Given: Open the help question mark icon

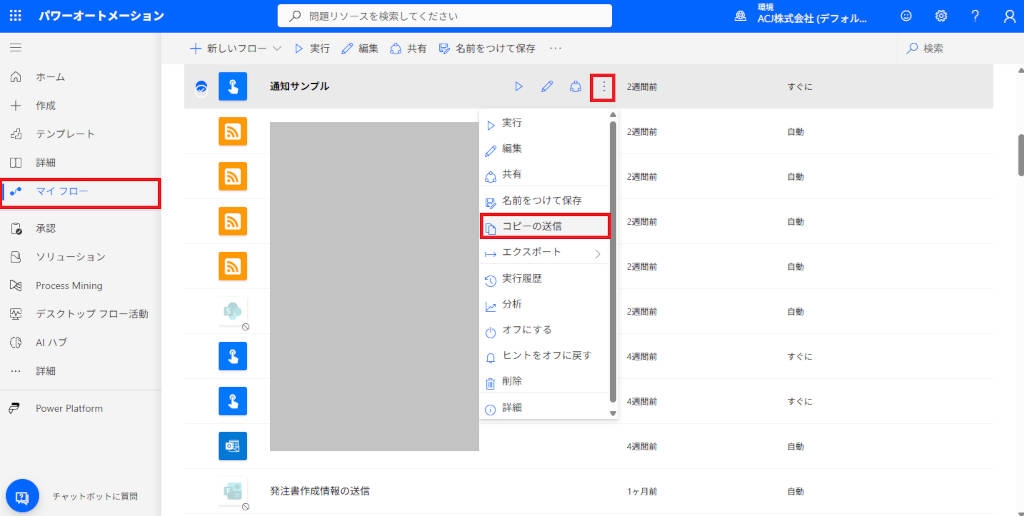Looking at the screenshot, I should coord(975,16).
